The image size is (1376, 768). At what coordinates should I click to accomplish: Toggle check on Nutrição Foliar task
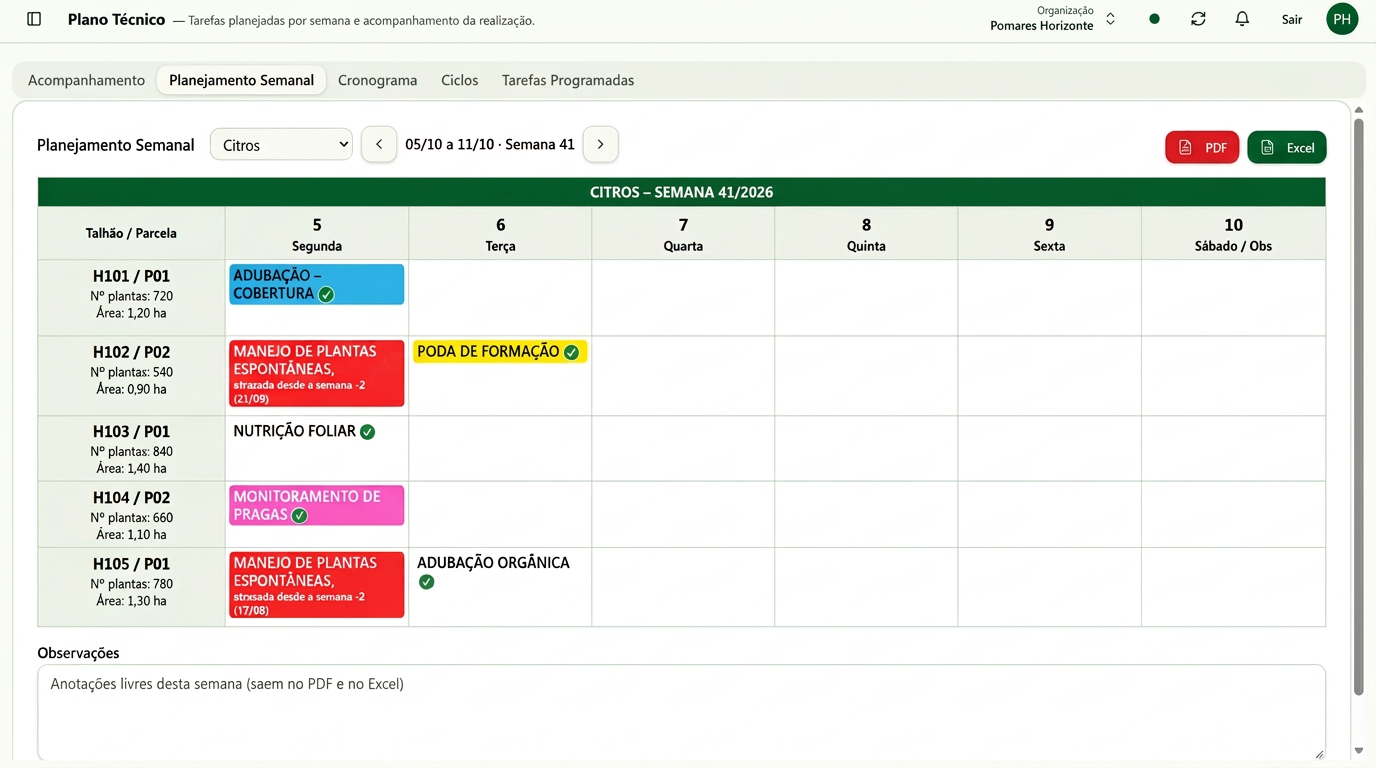coord(367,432)
